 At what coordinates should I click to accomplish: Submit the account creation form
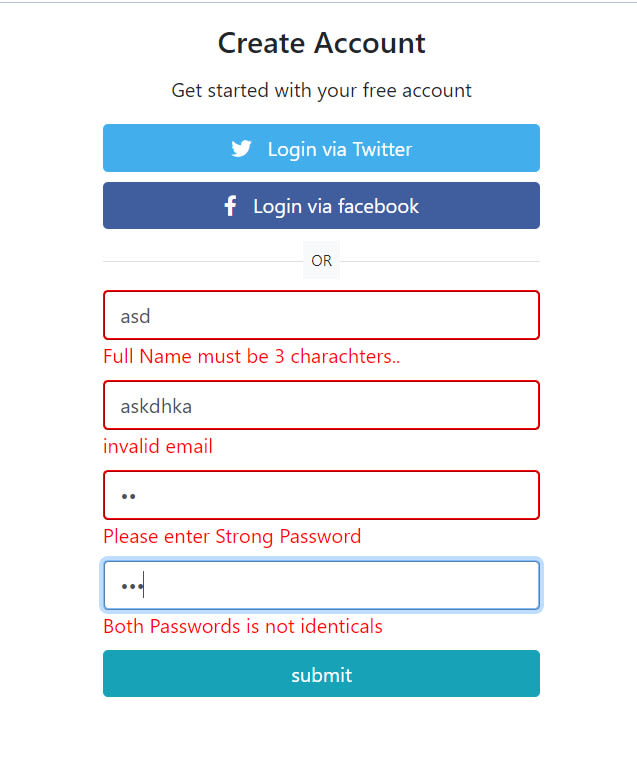tap(321, 674)
